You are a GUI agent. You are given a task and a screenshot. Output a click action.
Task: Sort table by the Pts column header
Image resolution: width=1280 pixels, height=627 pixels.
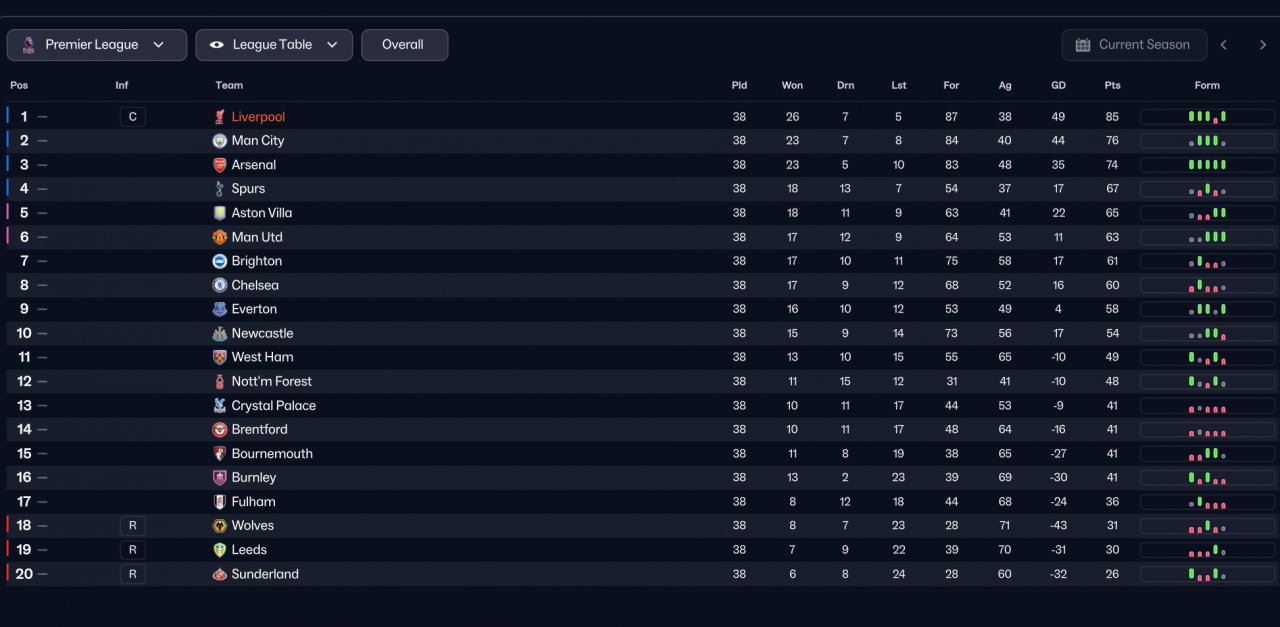coord(1112,86)
